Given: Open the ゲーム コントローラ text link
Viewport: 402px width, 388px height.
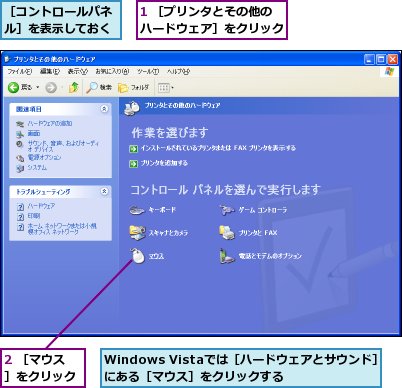Looking at the screenshot, I should (263, 210).
